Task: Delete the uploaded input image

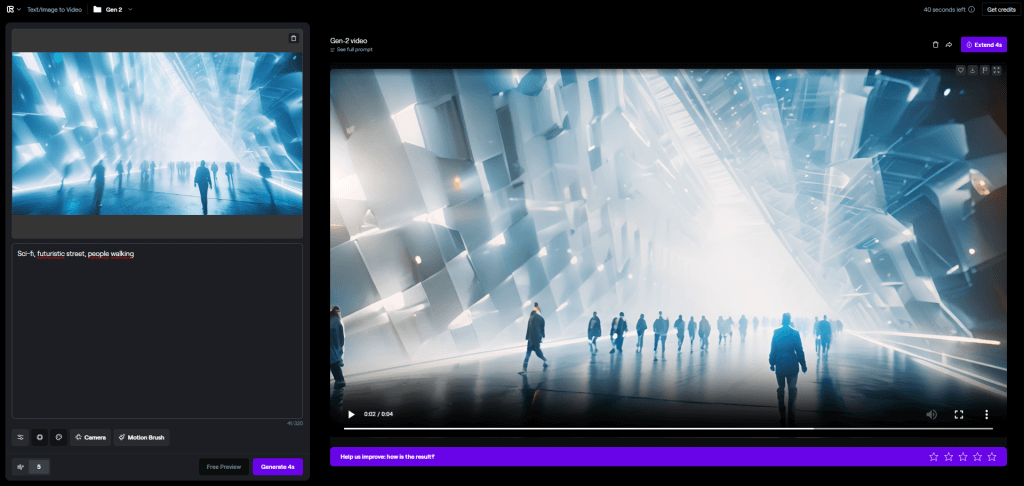Action: pos(293,38)
